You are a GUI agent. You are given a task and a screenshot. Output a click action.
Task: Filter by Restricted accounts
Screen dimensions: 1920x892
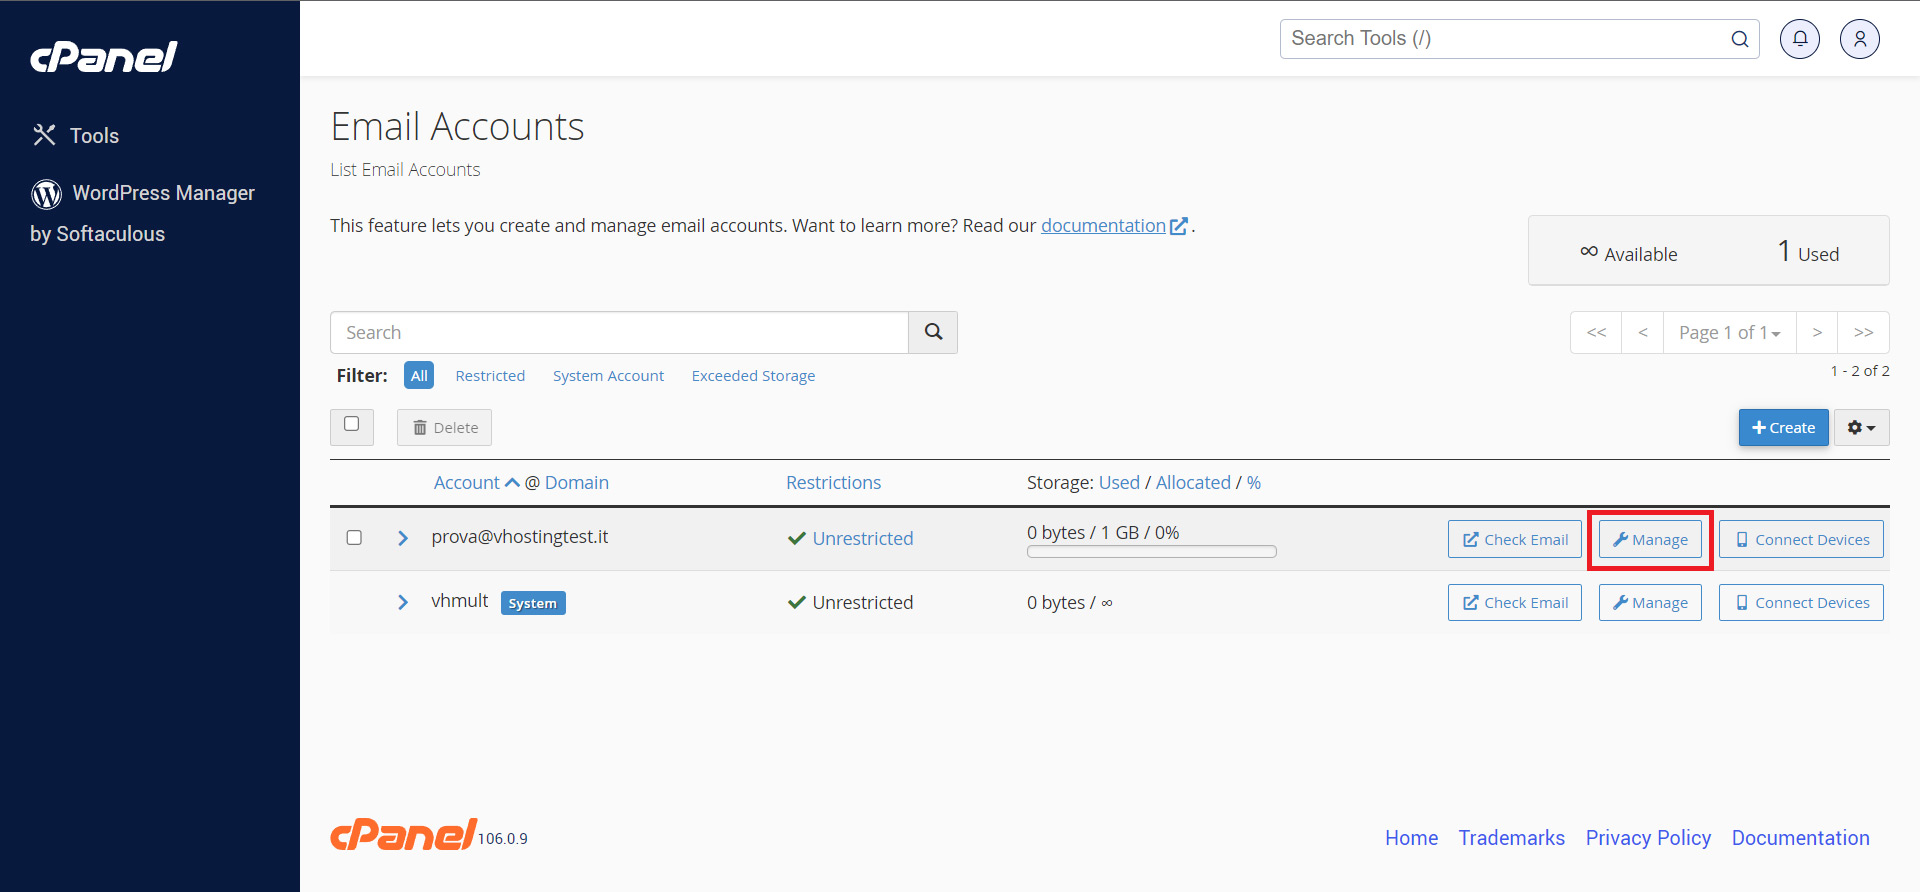click(490, 376)
